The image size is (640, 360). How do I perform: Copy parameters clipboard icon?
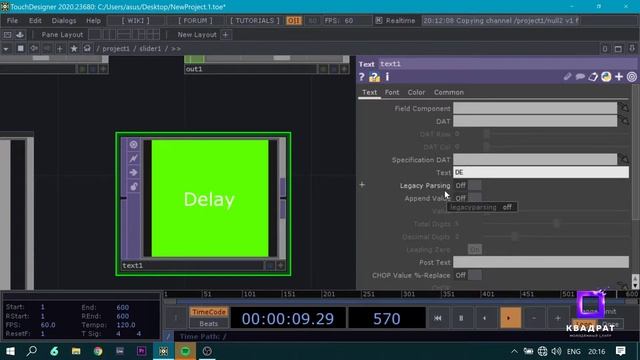593,77
